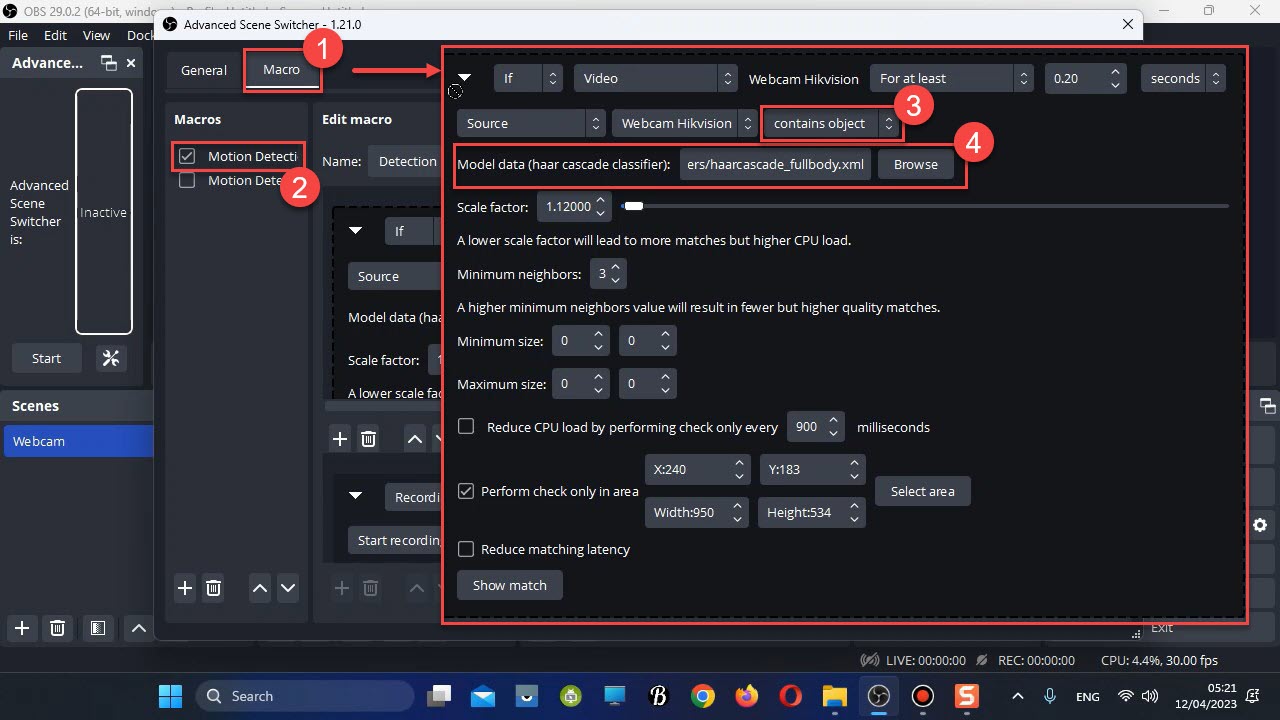Open scene filters icon in Scenes panel

(98, 628)
